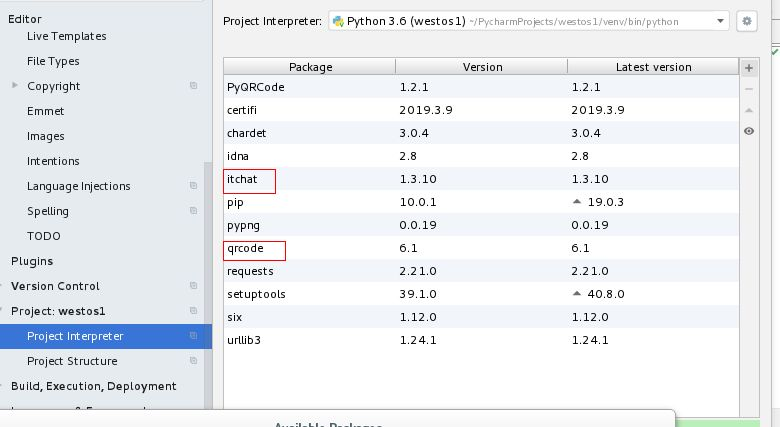This screenshot has height=427, width=780.
Task: Expand the Copyright settings node
Action: pos(15,86)
